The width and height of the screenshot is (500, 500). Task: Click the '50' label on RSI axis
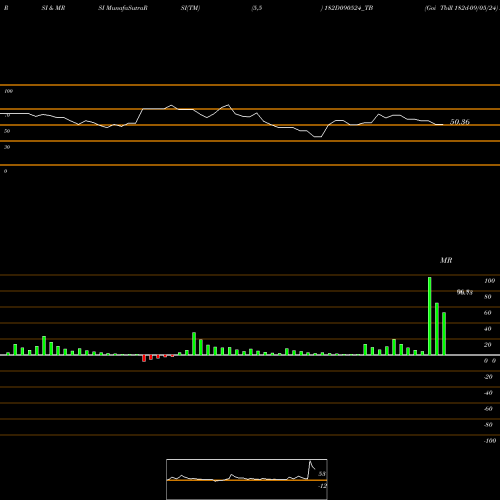pyautogui.click(x=7, y=131)
